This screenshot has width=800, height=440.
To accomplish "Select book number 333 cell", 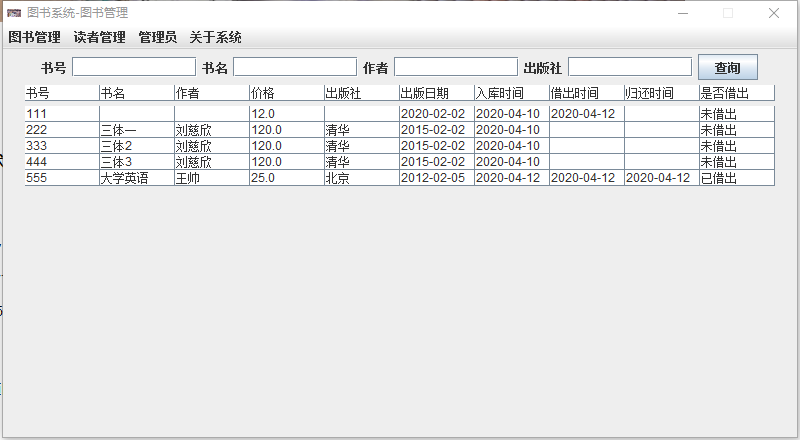I will (x=62, y=146).
